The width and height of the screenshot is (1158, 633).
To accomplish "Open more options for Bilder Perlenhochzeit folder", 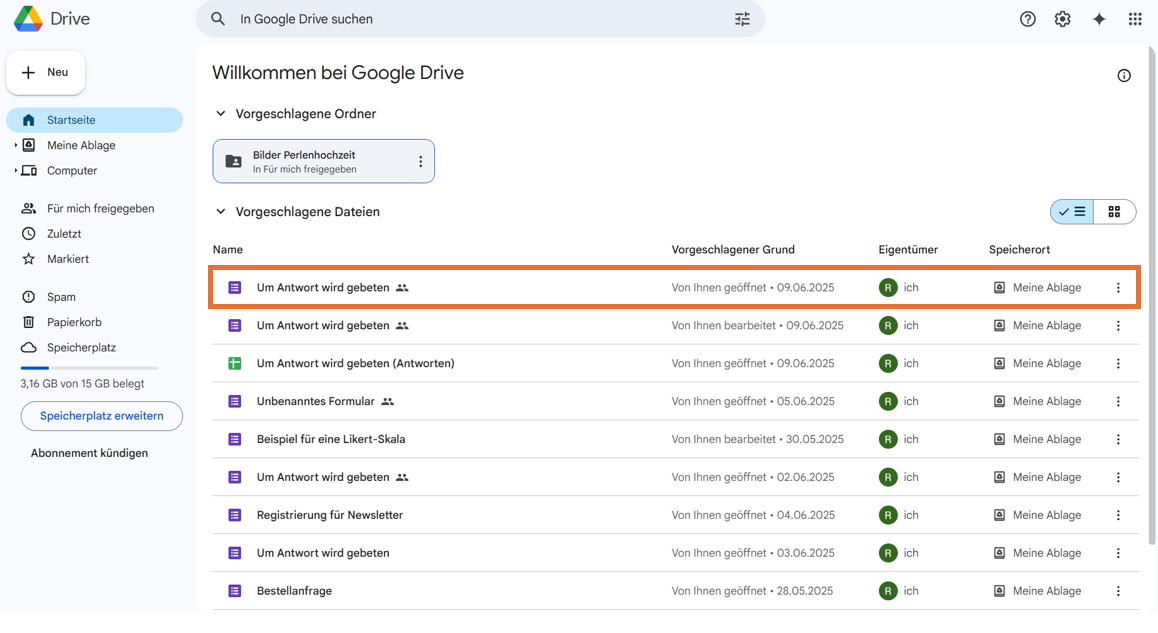I will click(x=420, y=162).
